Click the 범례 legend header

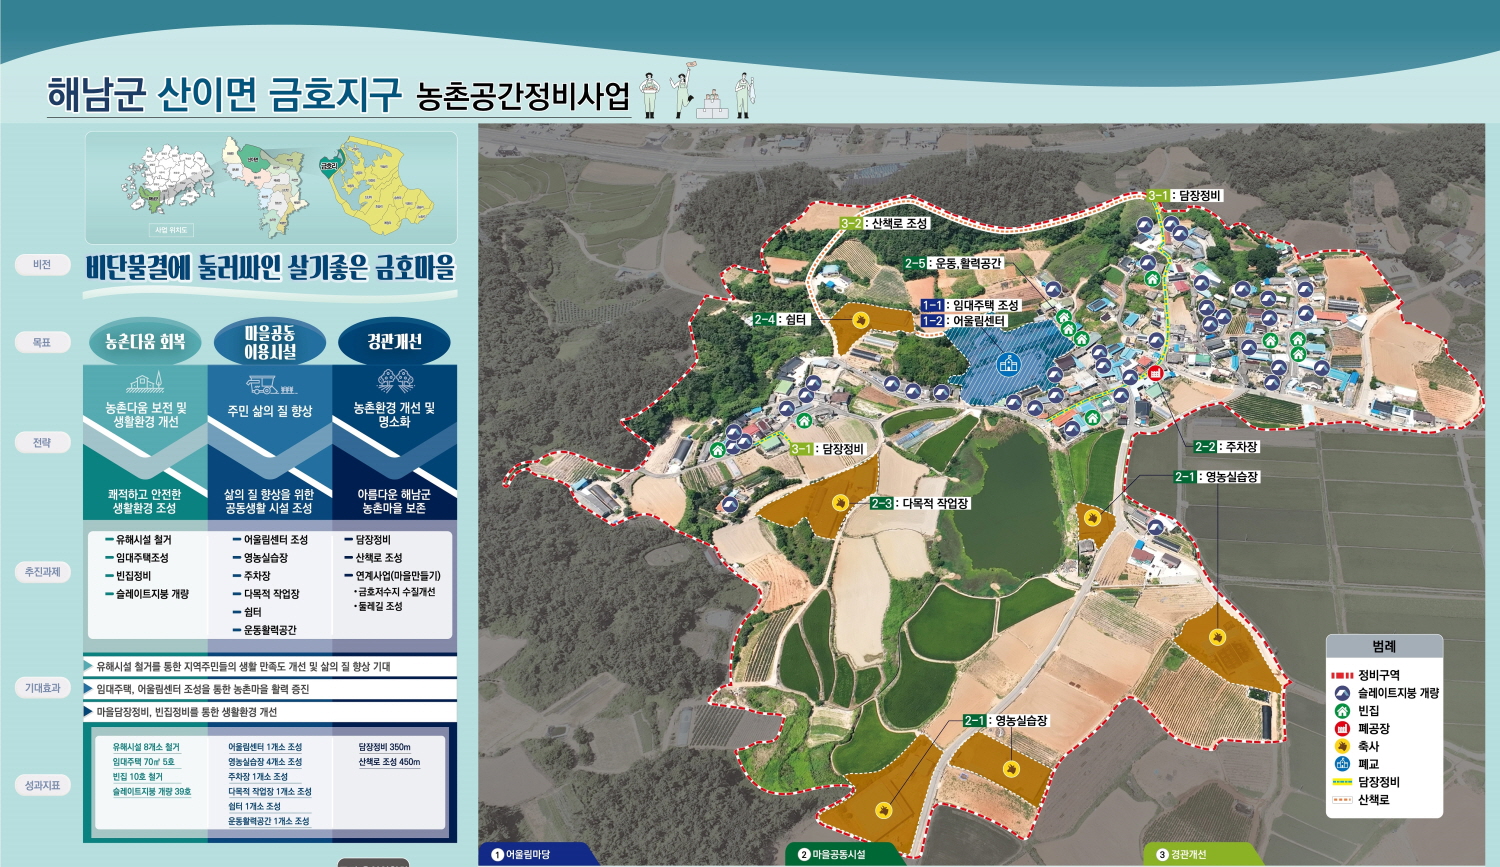tap(1384, 646)
